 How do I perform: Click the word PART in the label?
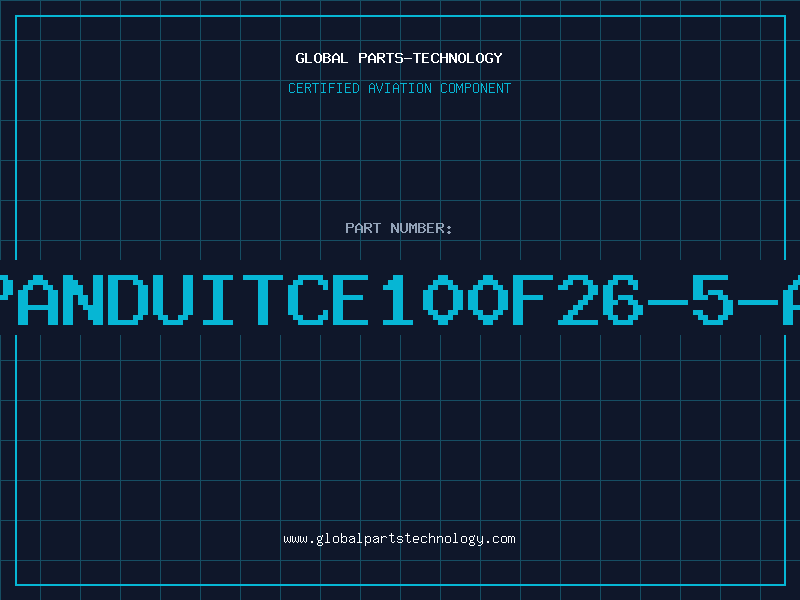click(x=363, y=228)
